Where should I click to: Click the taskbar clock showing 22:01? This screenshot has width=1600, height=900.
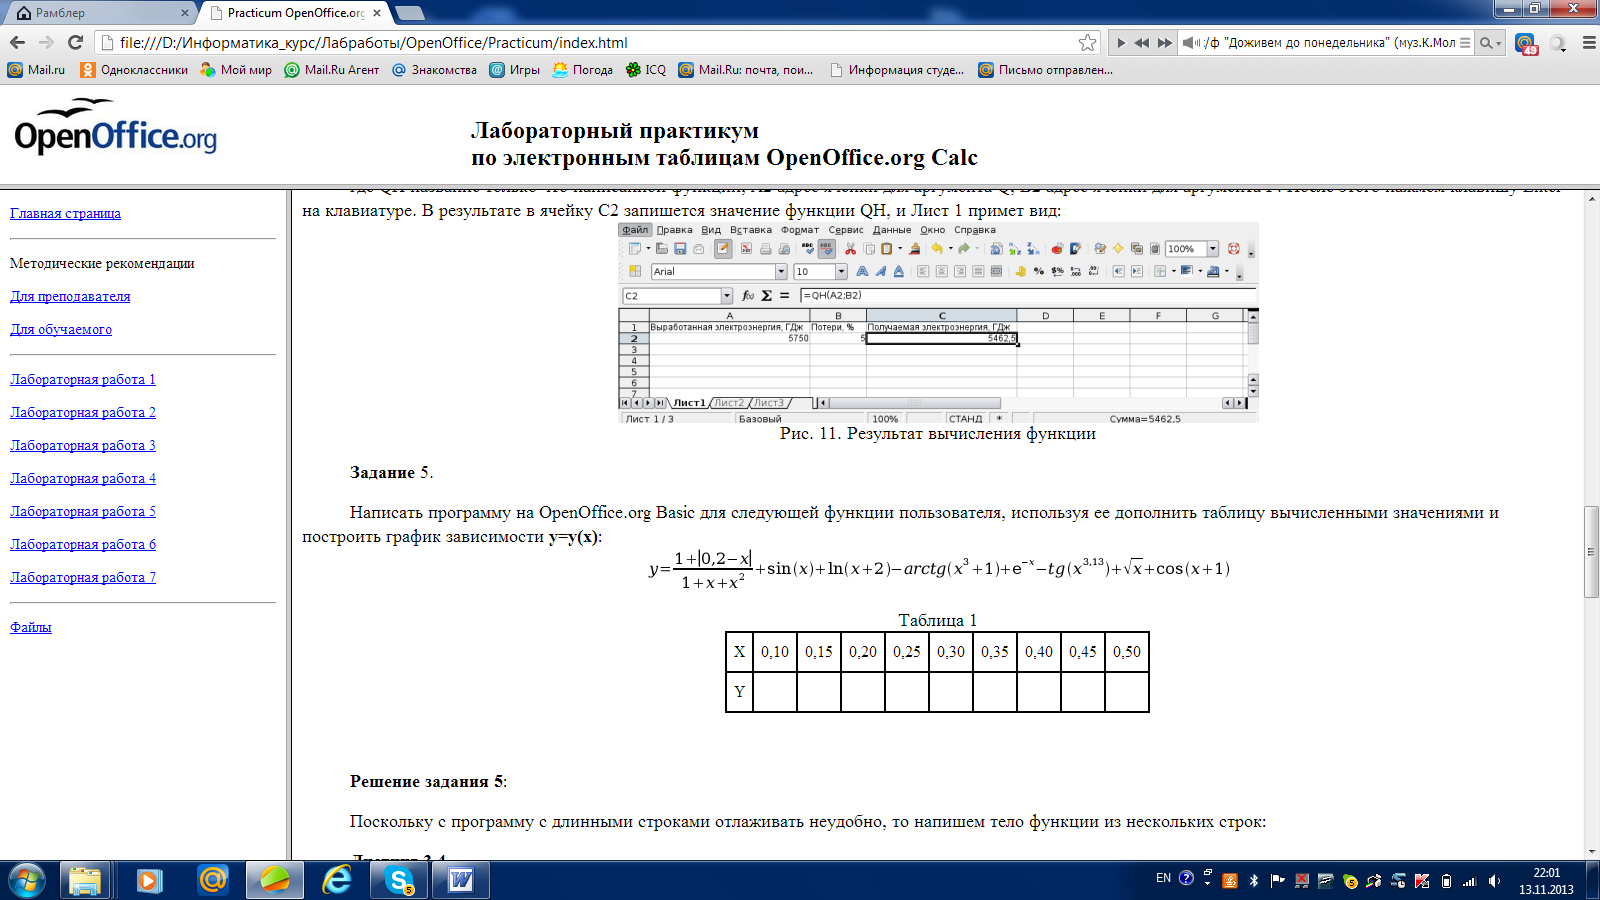pos(1546,880)
